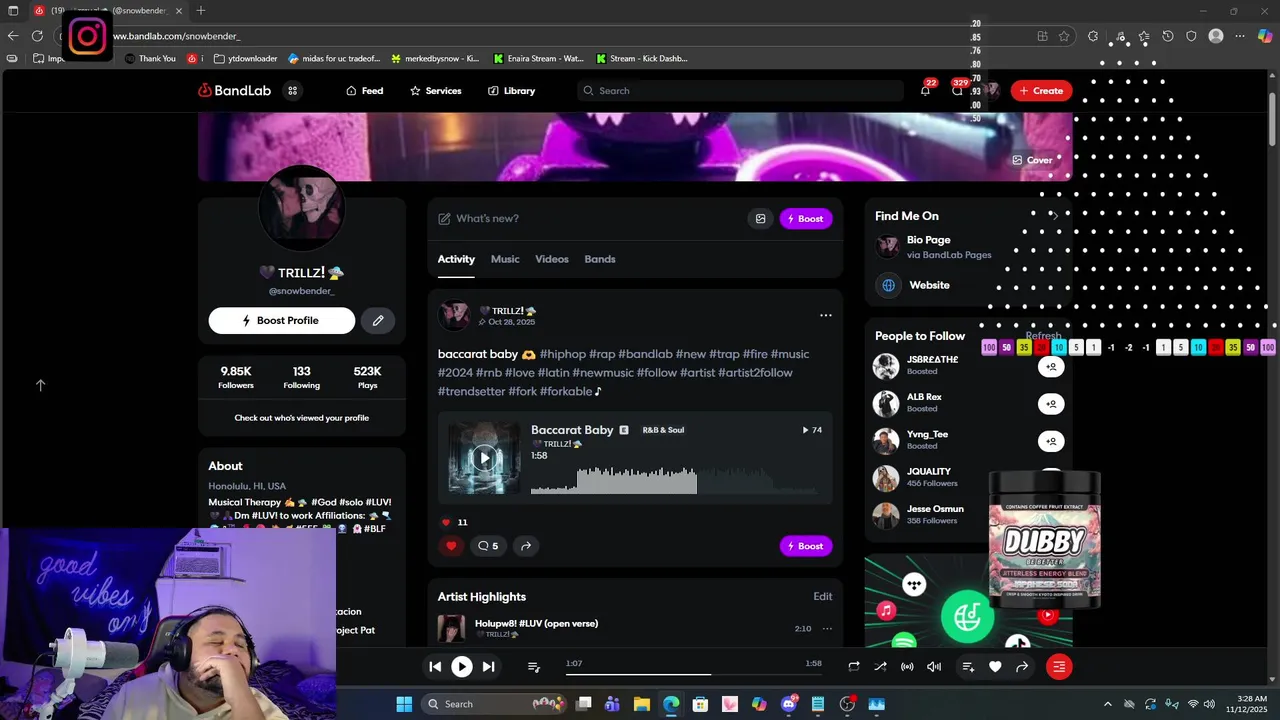
Task: Switch to the Videos tab
Action: pyautogui.click(x=551, y=259)
